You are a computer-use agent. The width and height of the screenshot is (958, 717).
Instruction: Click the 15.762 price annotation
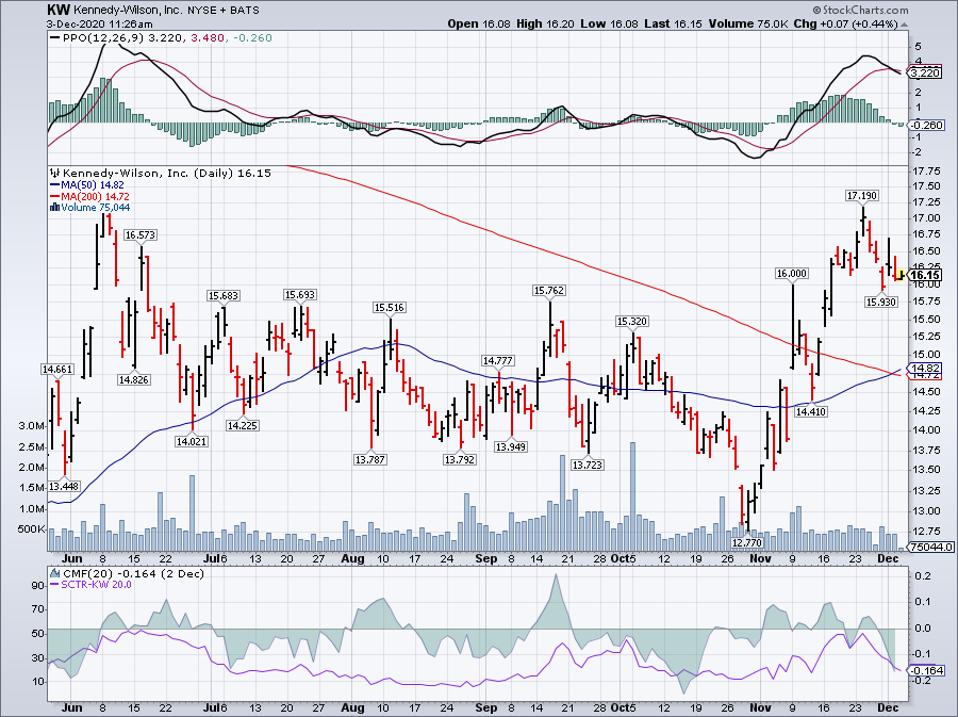coord(549,290)
